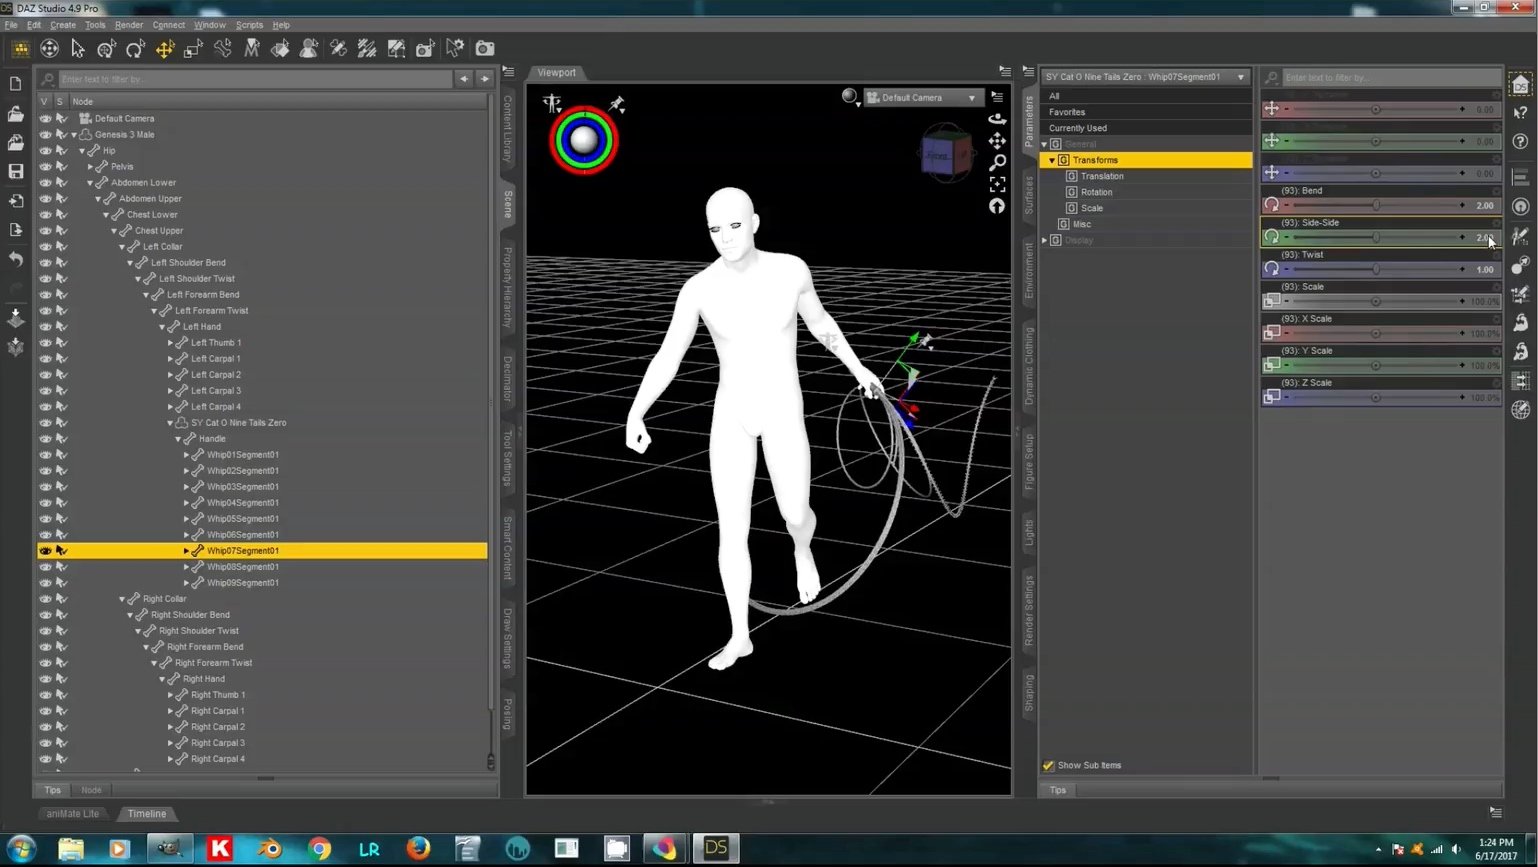This screenshot has height=867, width=1538.
Task: Open Help question mark icon in right sidebar
Action: point(1520,142)
